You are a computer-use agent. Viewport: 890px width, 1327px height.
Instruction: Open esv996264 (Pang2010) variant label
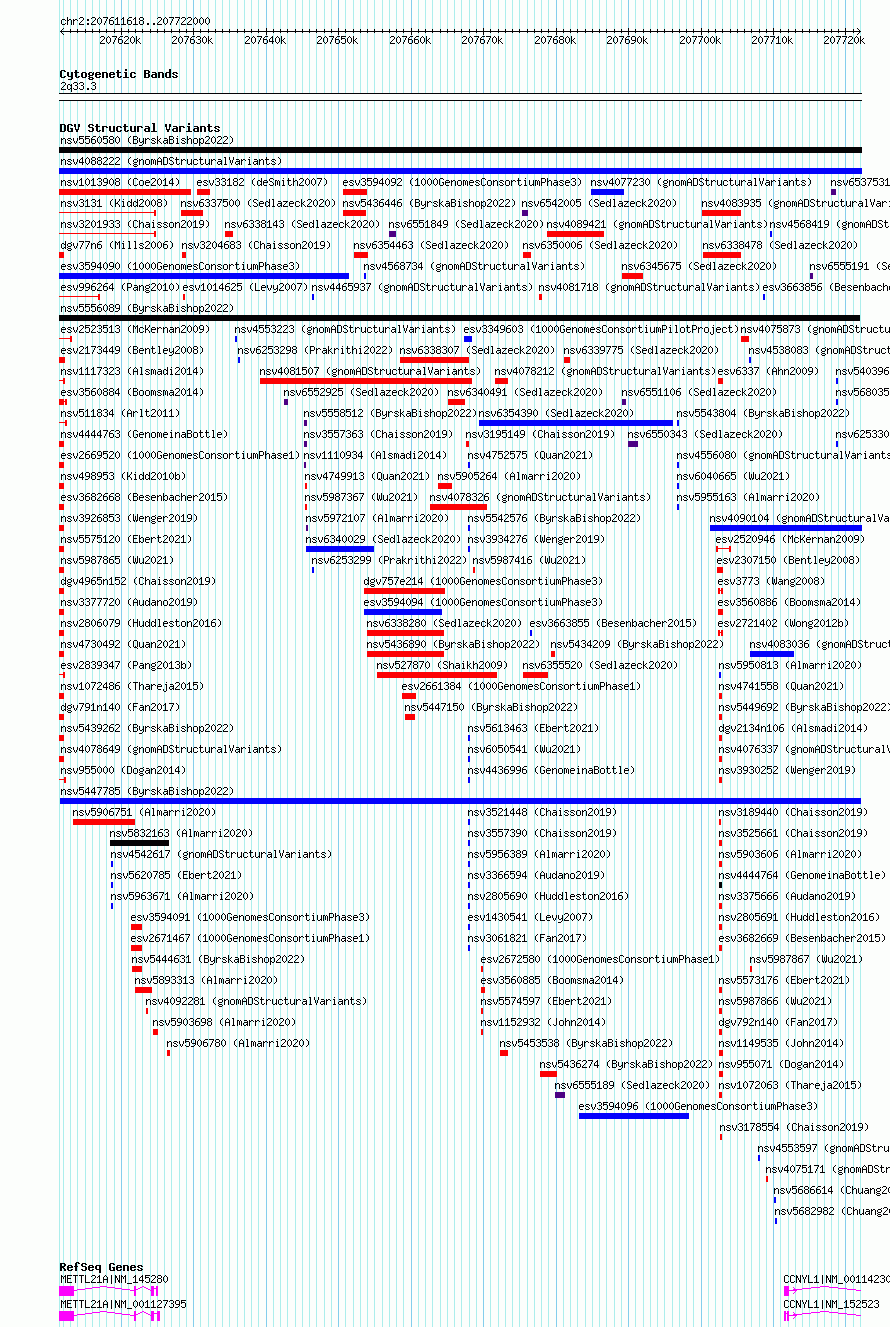coord(120,287)
